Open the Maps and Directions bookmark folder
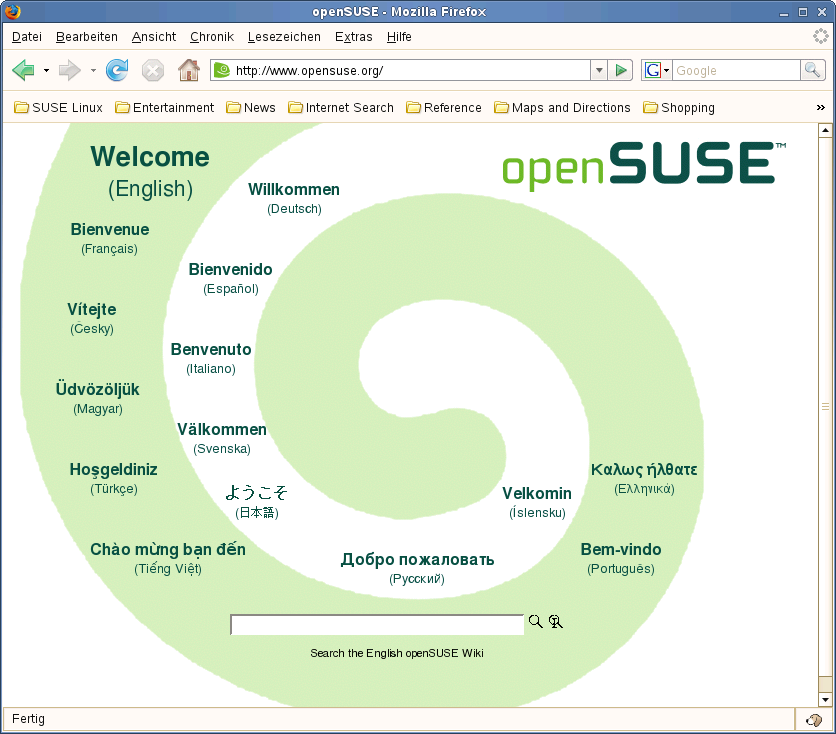 click(562, 108)
